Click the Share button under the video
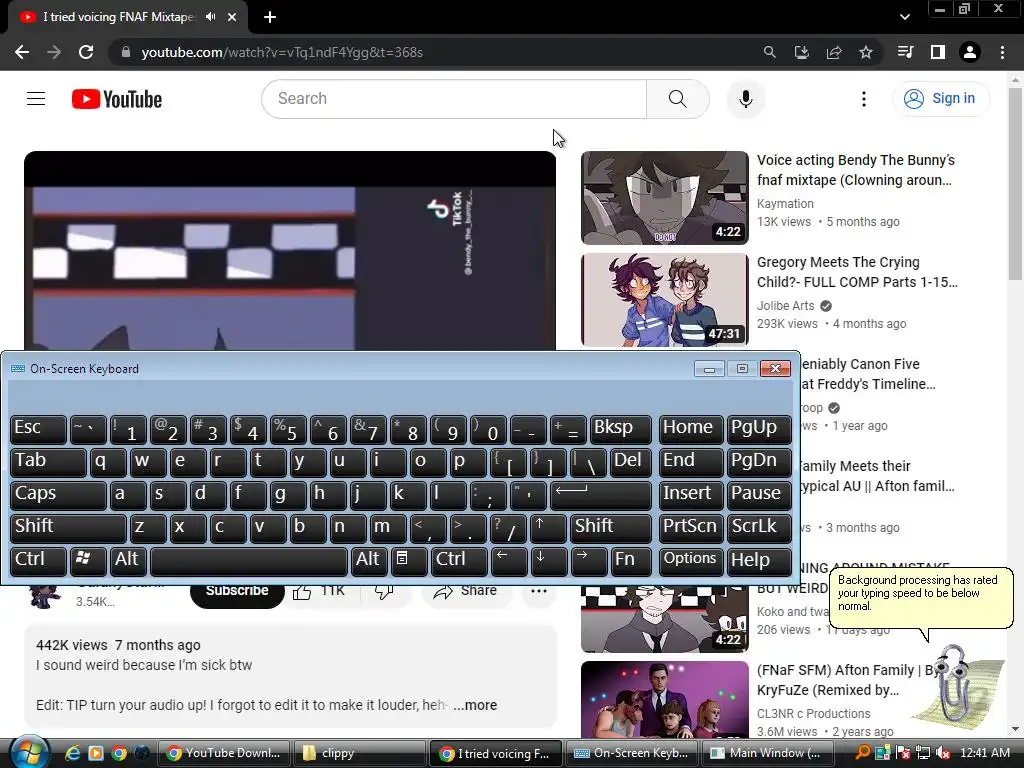This screenshot has height=768, width=1024. [x=465, y=591]
